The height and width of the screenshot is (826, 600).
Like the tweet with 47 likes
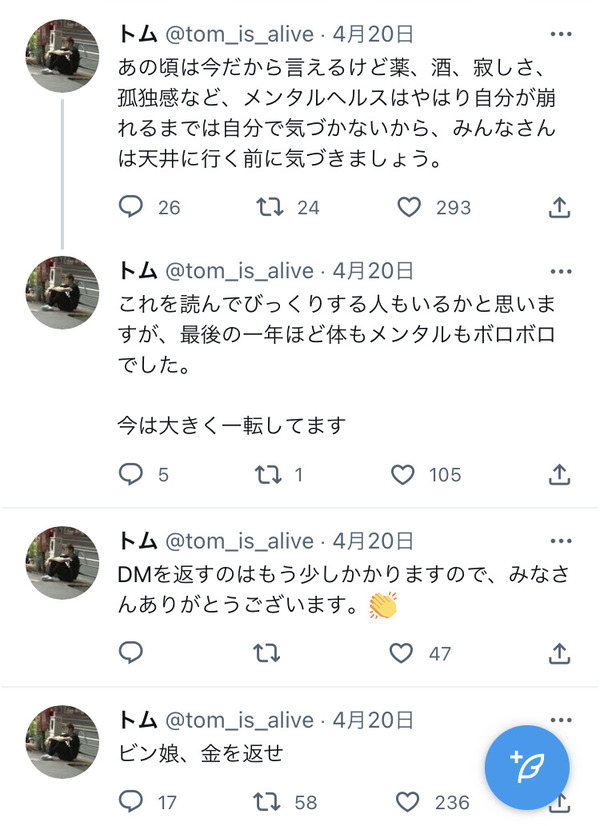coord(402,654)
